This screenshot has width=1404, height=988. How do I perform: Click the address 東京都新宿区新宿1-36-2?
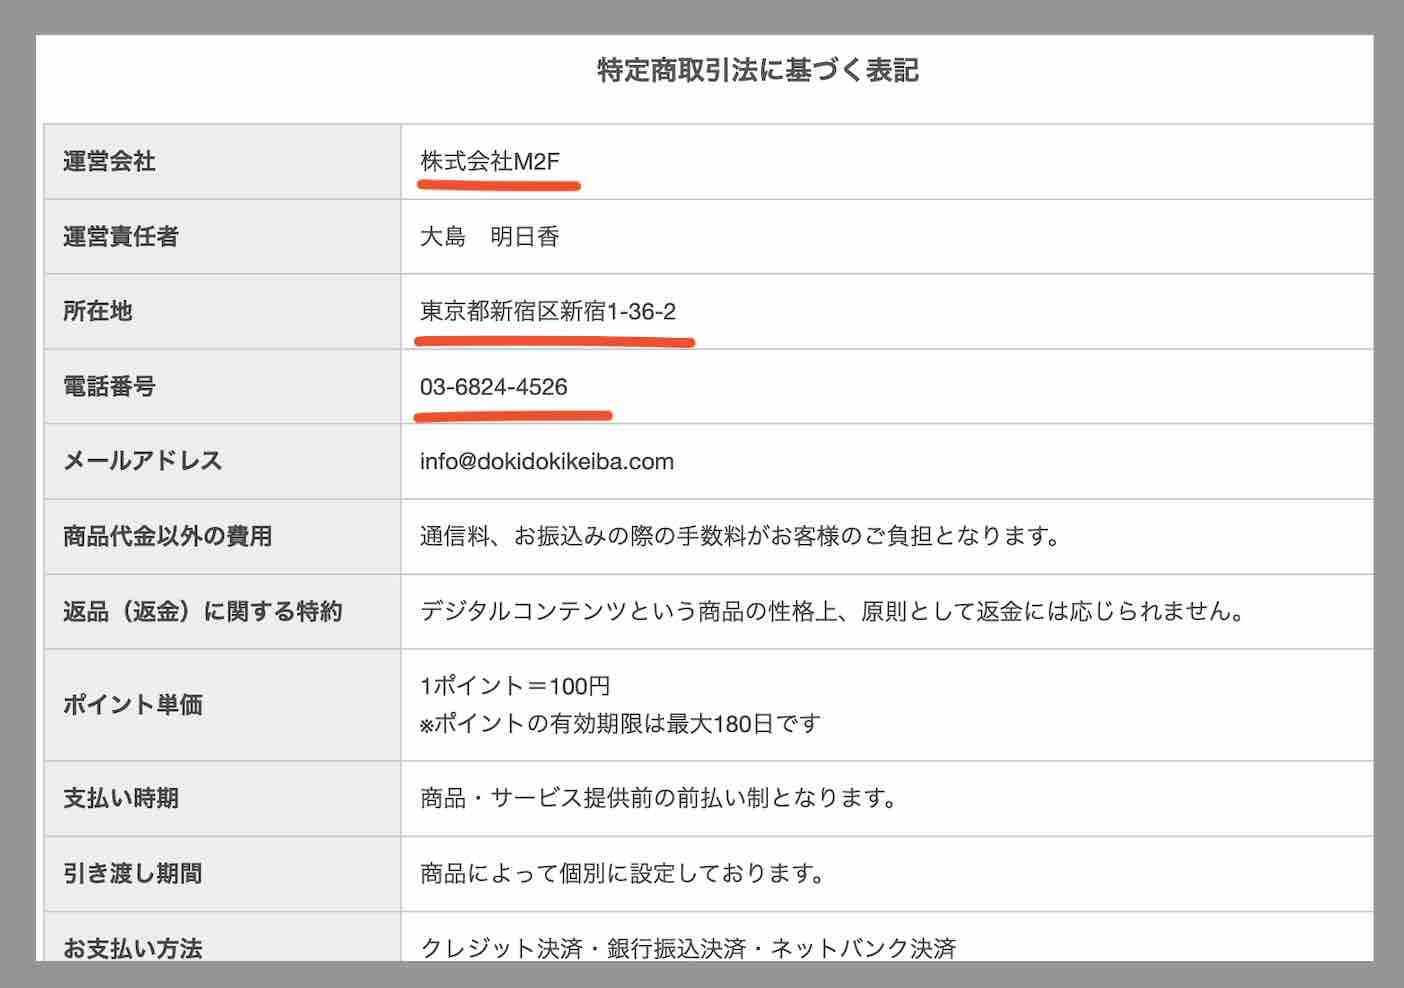[548, 311]
